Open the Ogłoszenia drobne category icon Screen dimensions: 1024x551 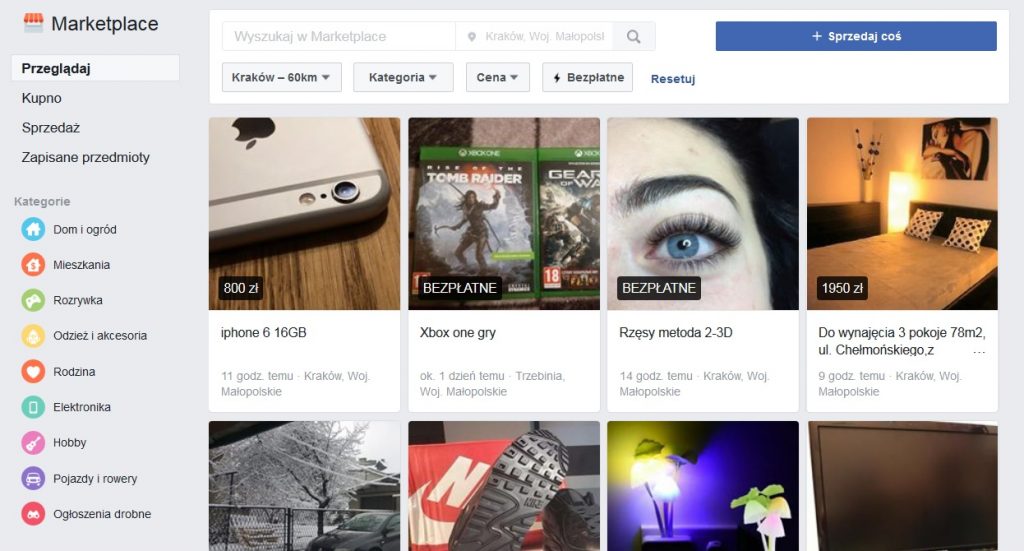pos(33,514)
